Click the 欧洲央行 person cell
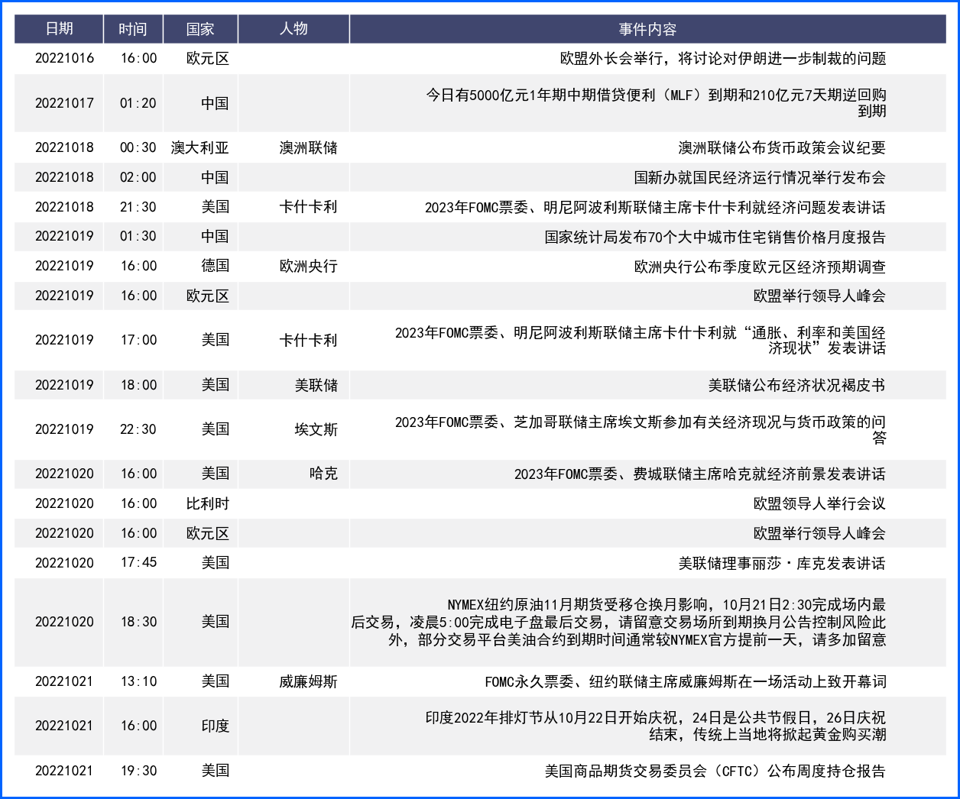This screenshot has width=960, height=799. 308,266
